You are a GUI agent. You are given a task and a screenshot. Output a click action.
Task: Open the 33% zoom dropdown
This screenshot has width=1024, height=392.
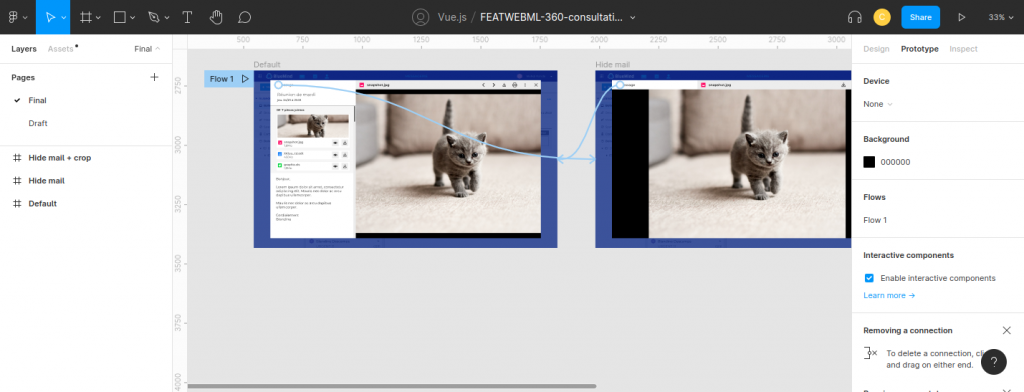(x=1000, y=17)
